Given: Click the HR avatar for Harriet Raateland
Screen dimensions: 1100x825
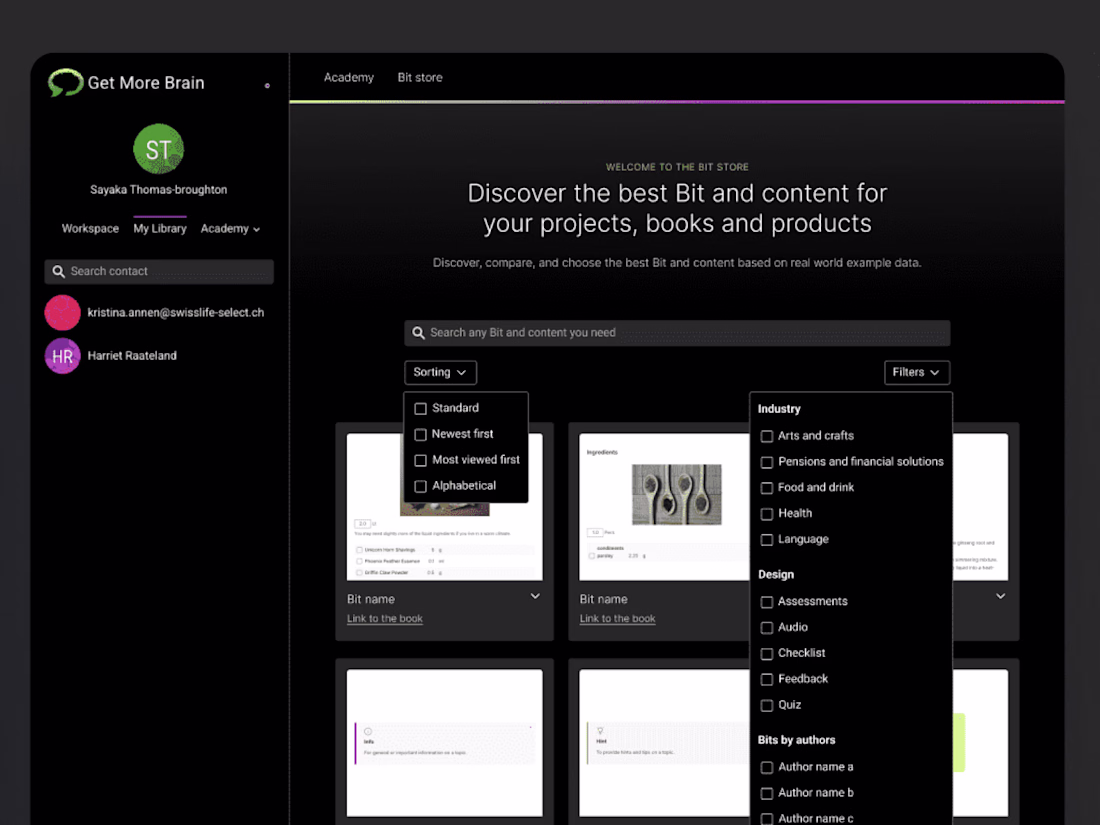Looking at the screenshot, I should tap(62, 356).
